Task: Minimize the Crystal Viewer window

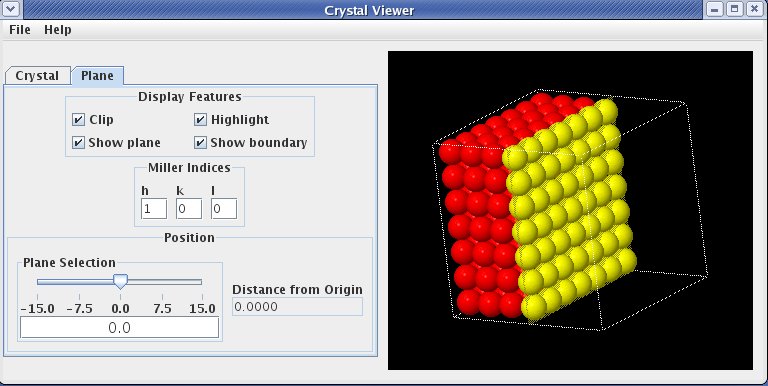Action: click(716, 9)
